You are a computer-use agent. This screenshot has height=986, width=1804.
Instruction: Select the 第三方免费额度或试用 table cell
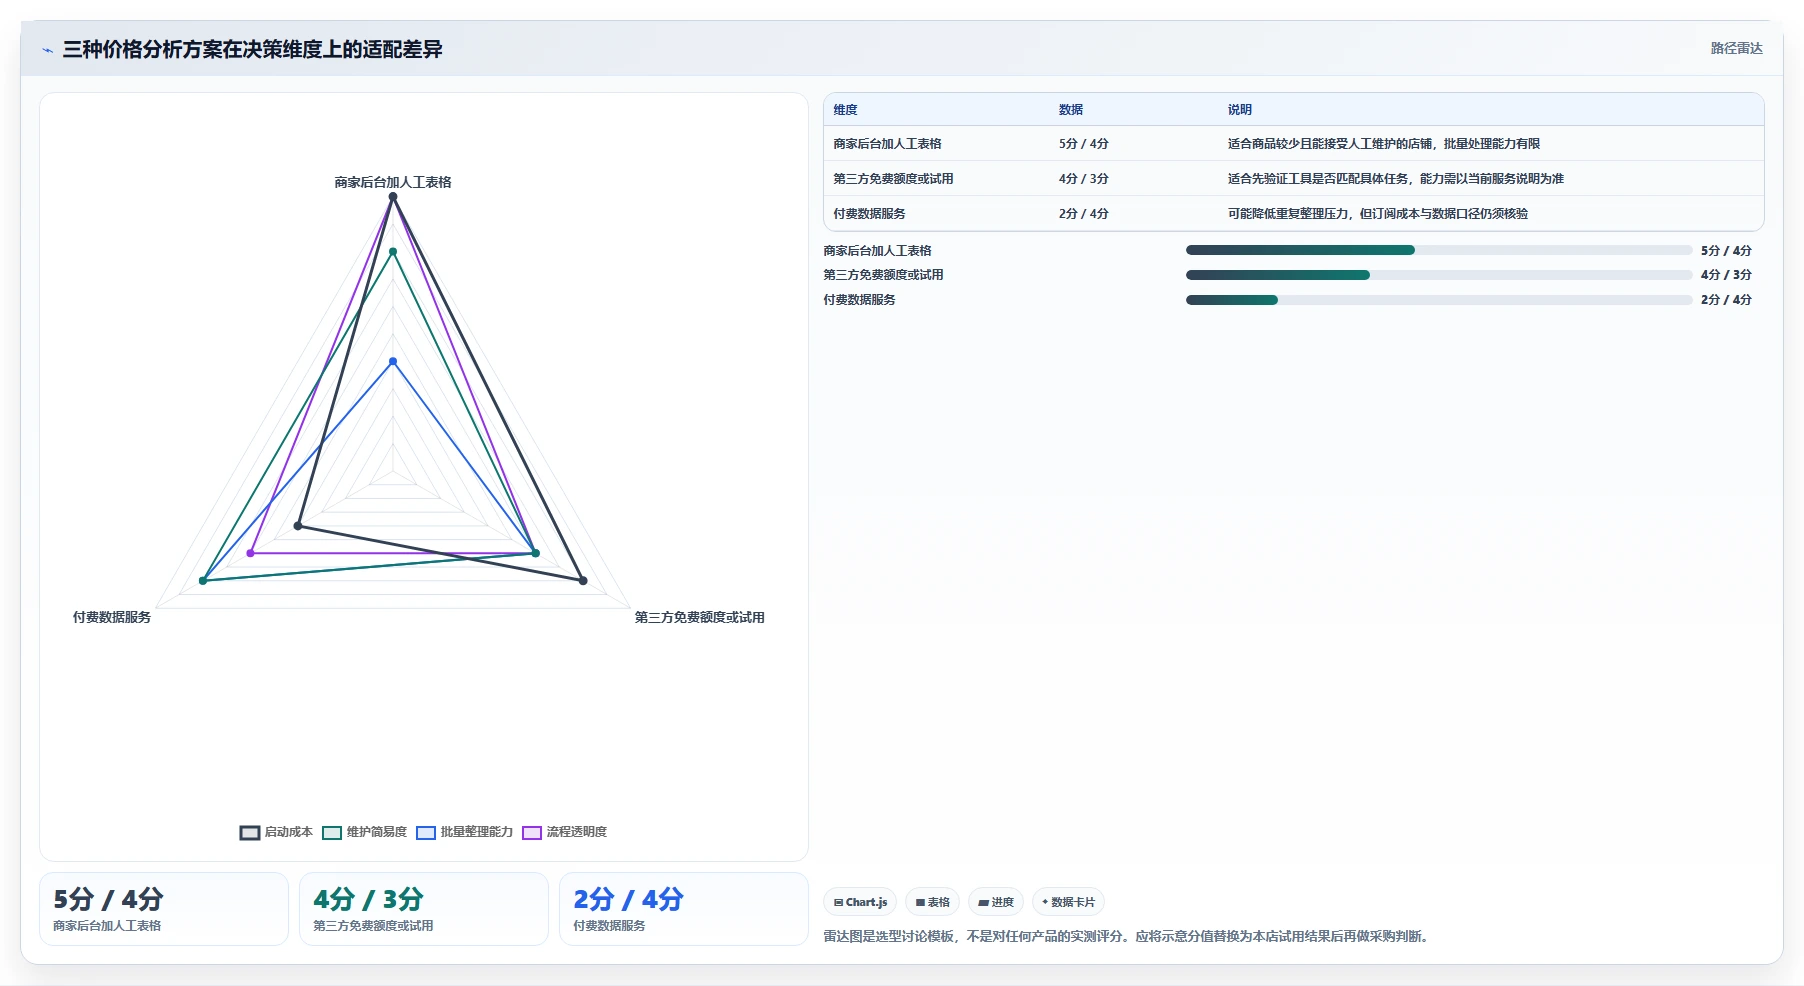[x=894, y=179]
